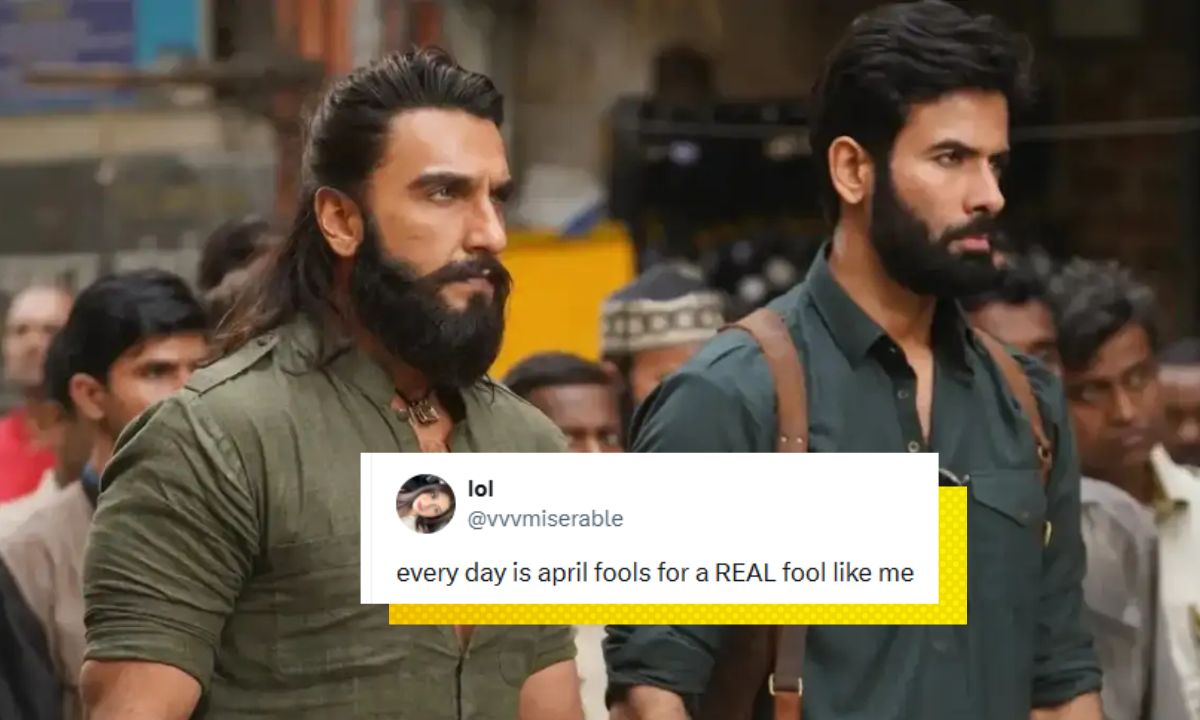The image size is (1200, 720).
Task: Click the yellow dotted border under the tweet
Action: coord(680,614)
